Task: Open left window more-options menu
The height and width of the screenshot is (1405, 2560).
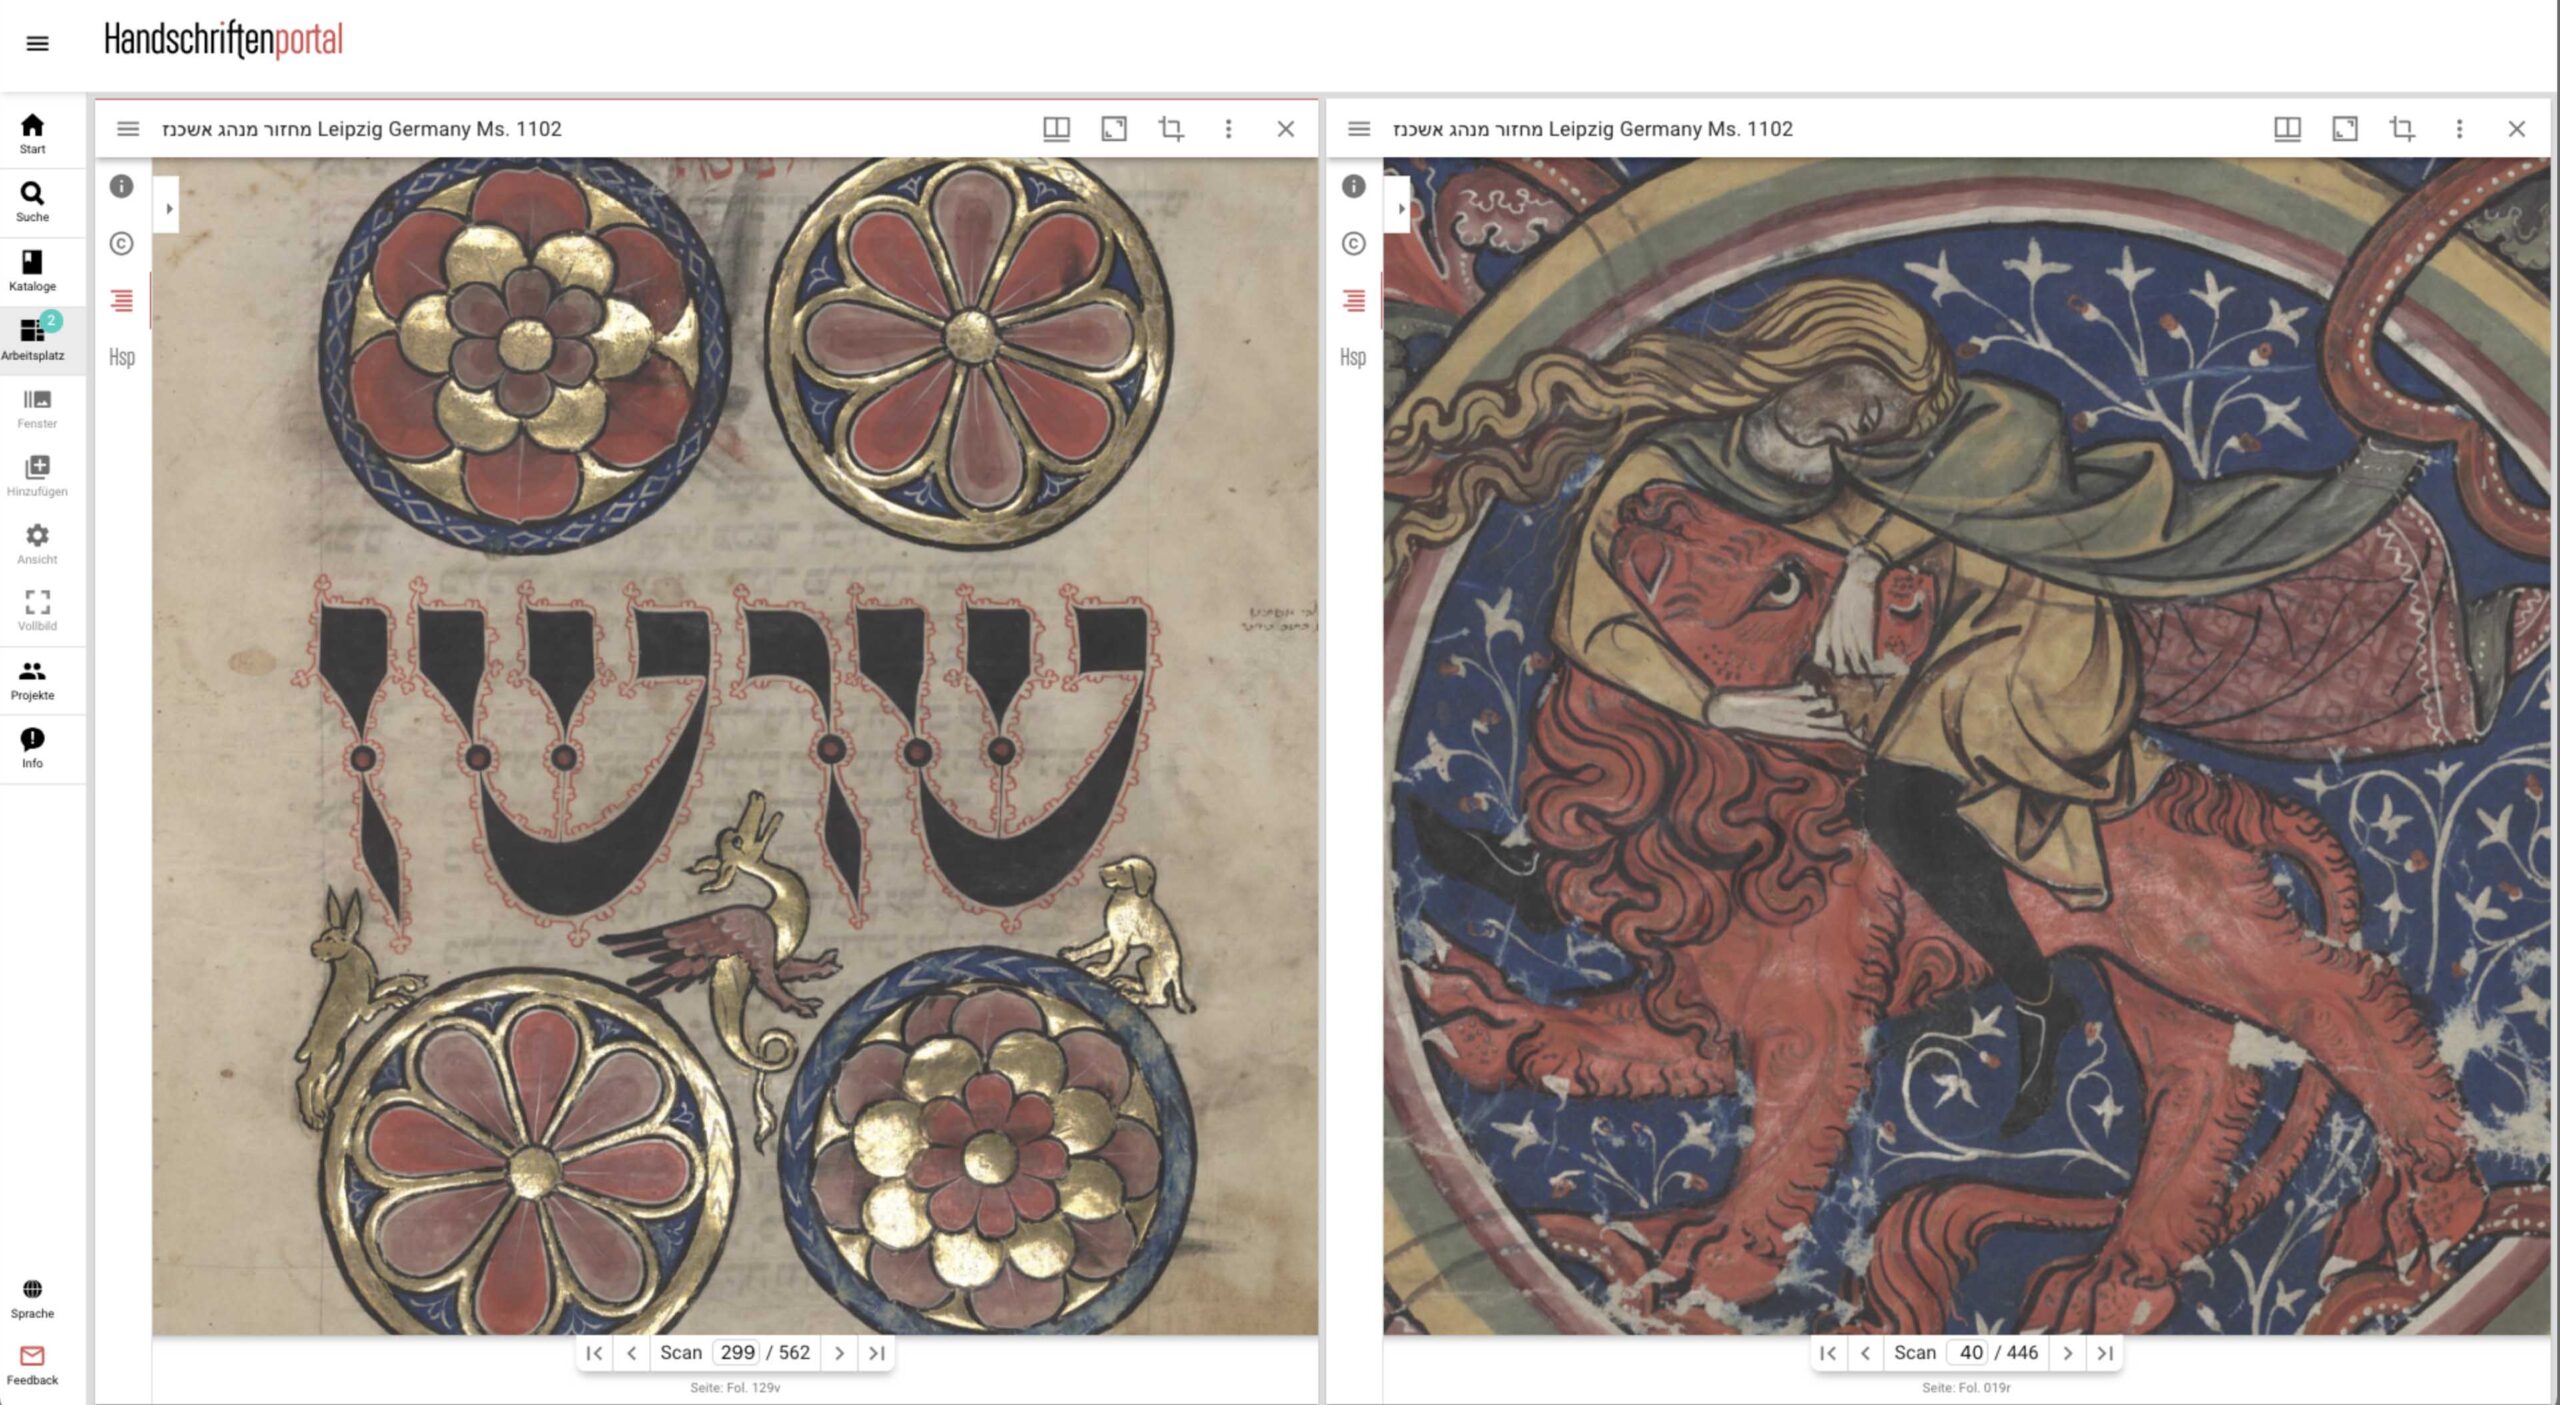Action: pos(1229,129)
